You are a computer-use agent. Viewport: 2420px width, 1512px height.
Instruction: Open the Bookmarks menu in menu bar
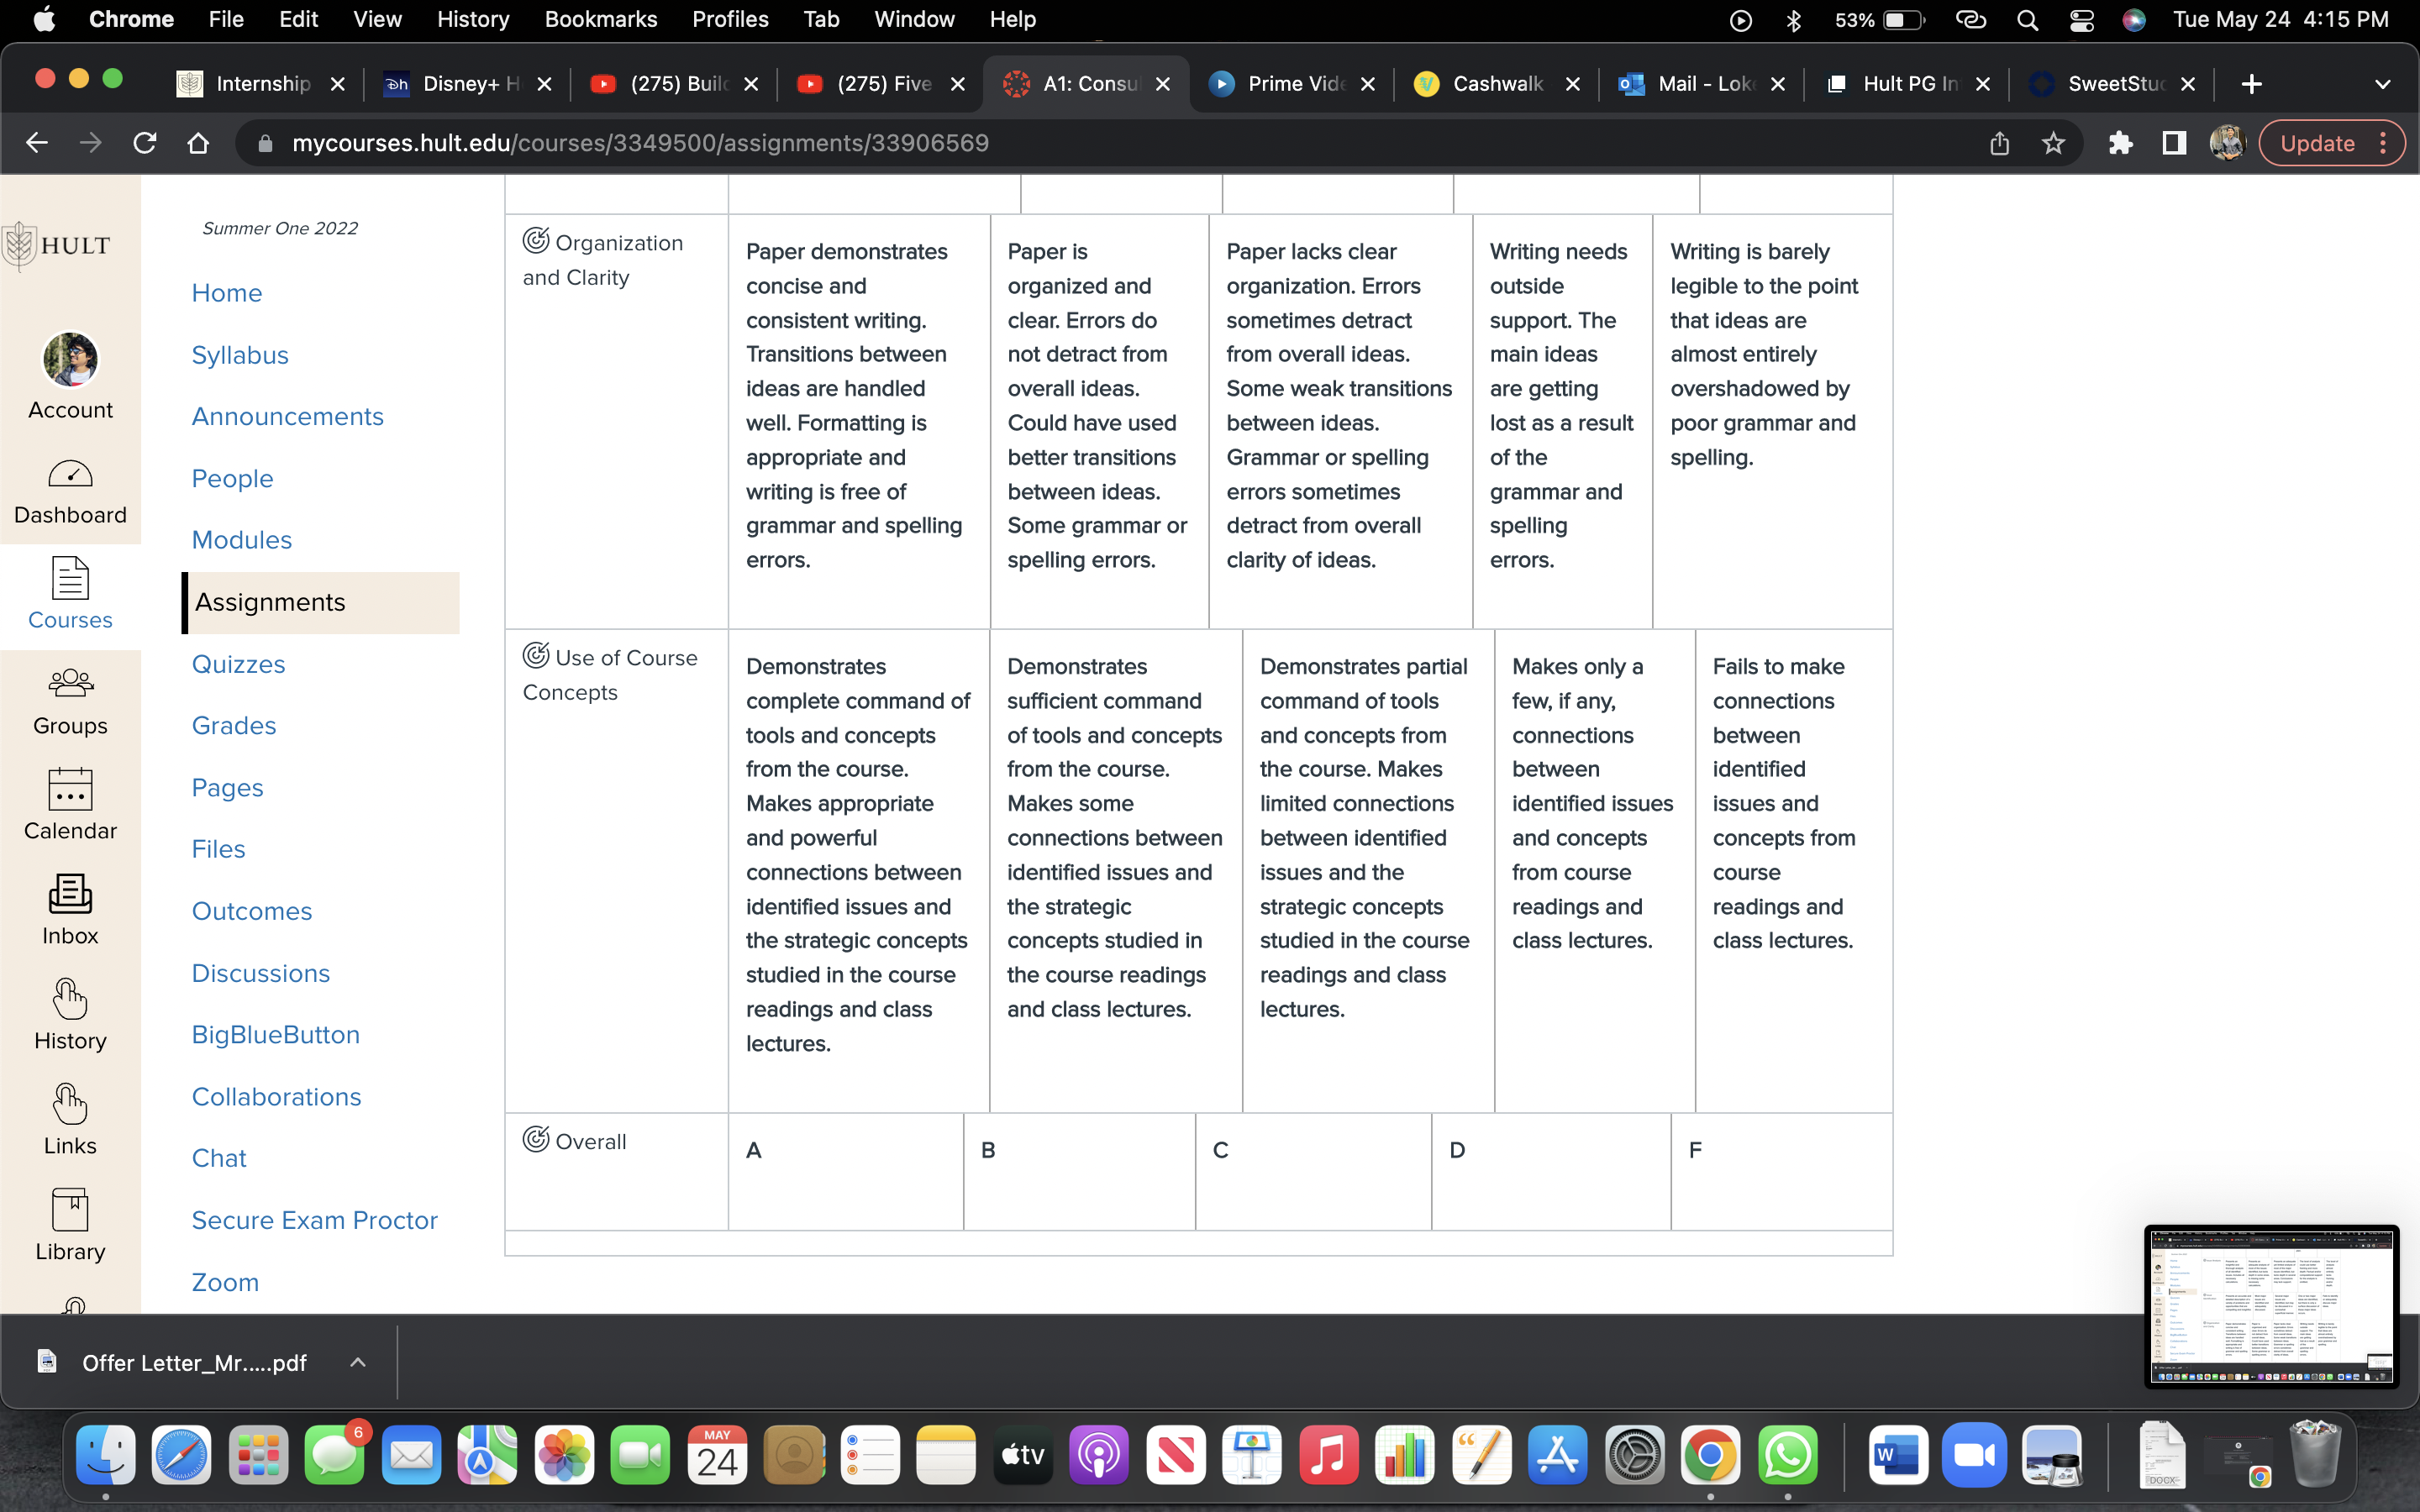[600, 20]
